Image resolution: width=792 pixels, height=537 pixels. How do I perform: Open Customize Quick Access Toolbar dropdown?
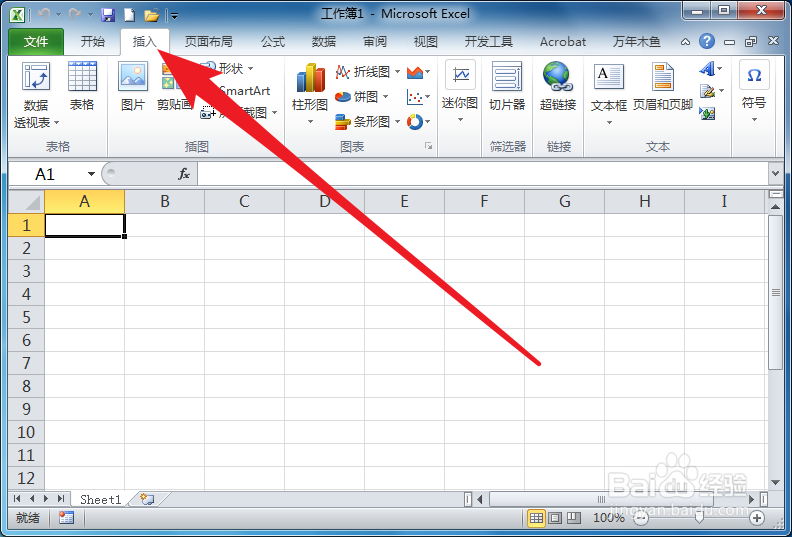point(174,16)
